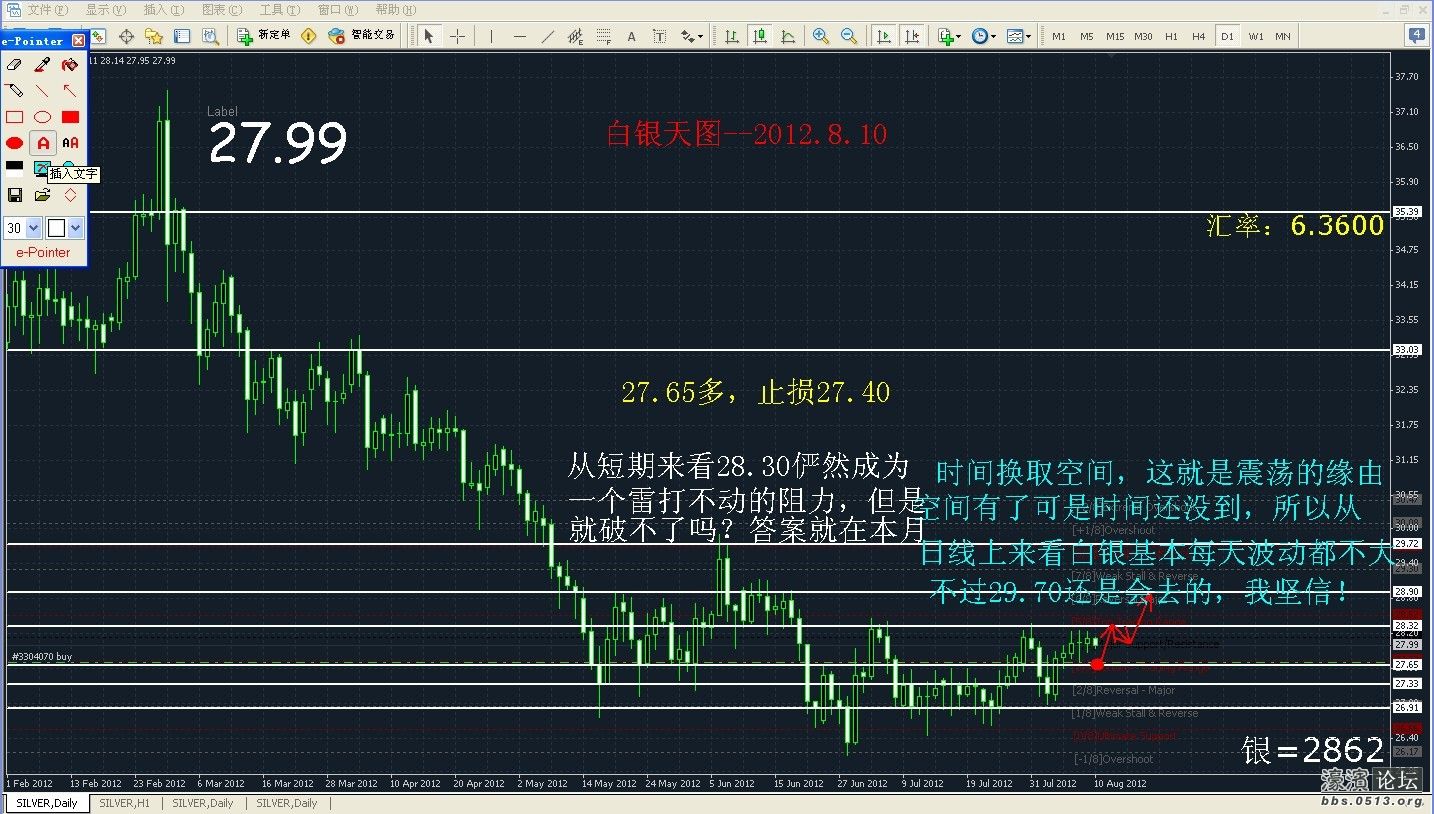The height and width of the screenshot is (814, 1434).
Task: Toggle the line chart mode
Action: pyautogui.click(x=788, y=36)
